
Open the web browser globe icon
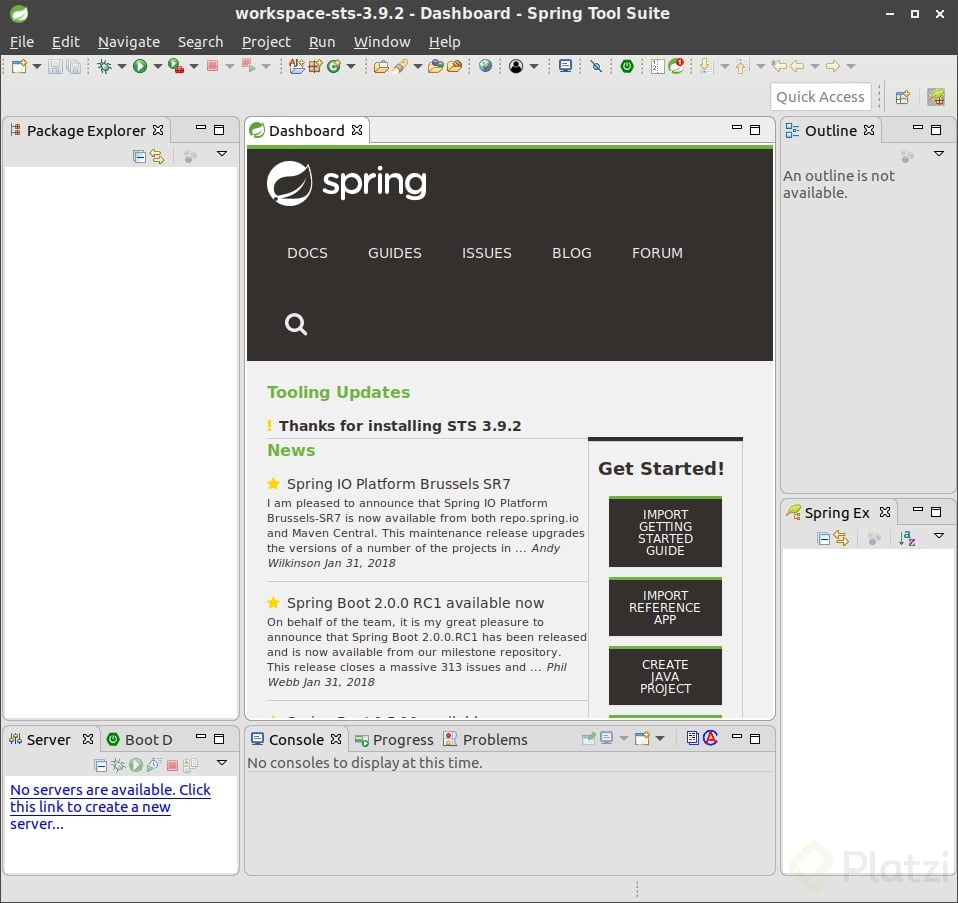(x=486, y=65)
